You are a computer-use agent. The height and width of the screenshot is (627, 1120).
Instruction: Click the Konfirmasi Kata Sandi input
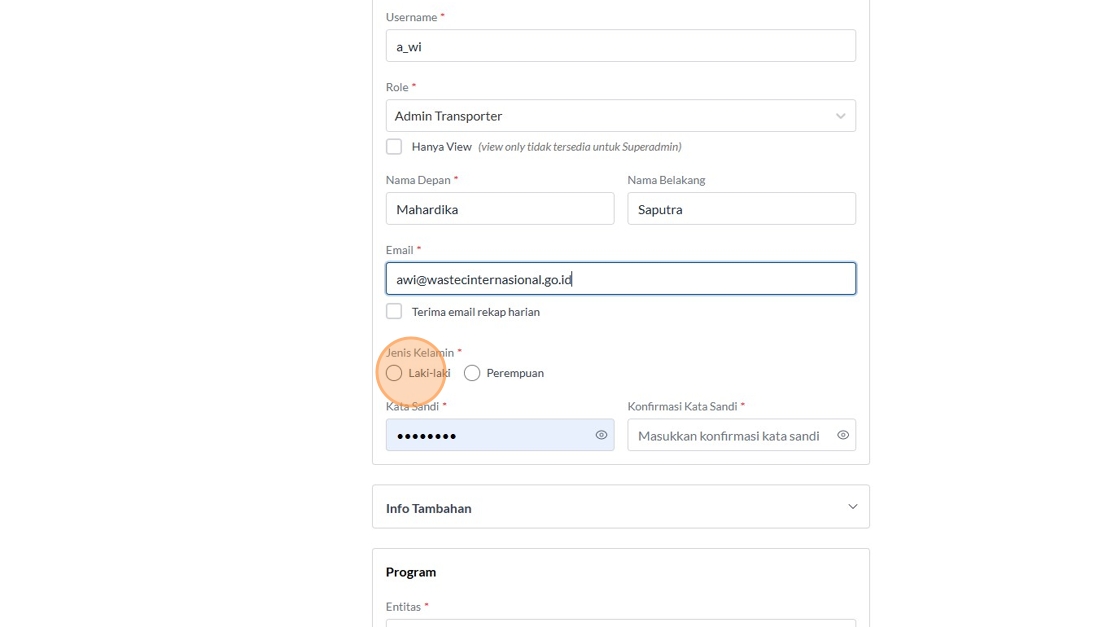pos(730,435)
